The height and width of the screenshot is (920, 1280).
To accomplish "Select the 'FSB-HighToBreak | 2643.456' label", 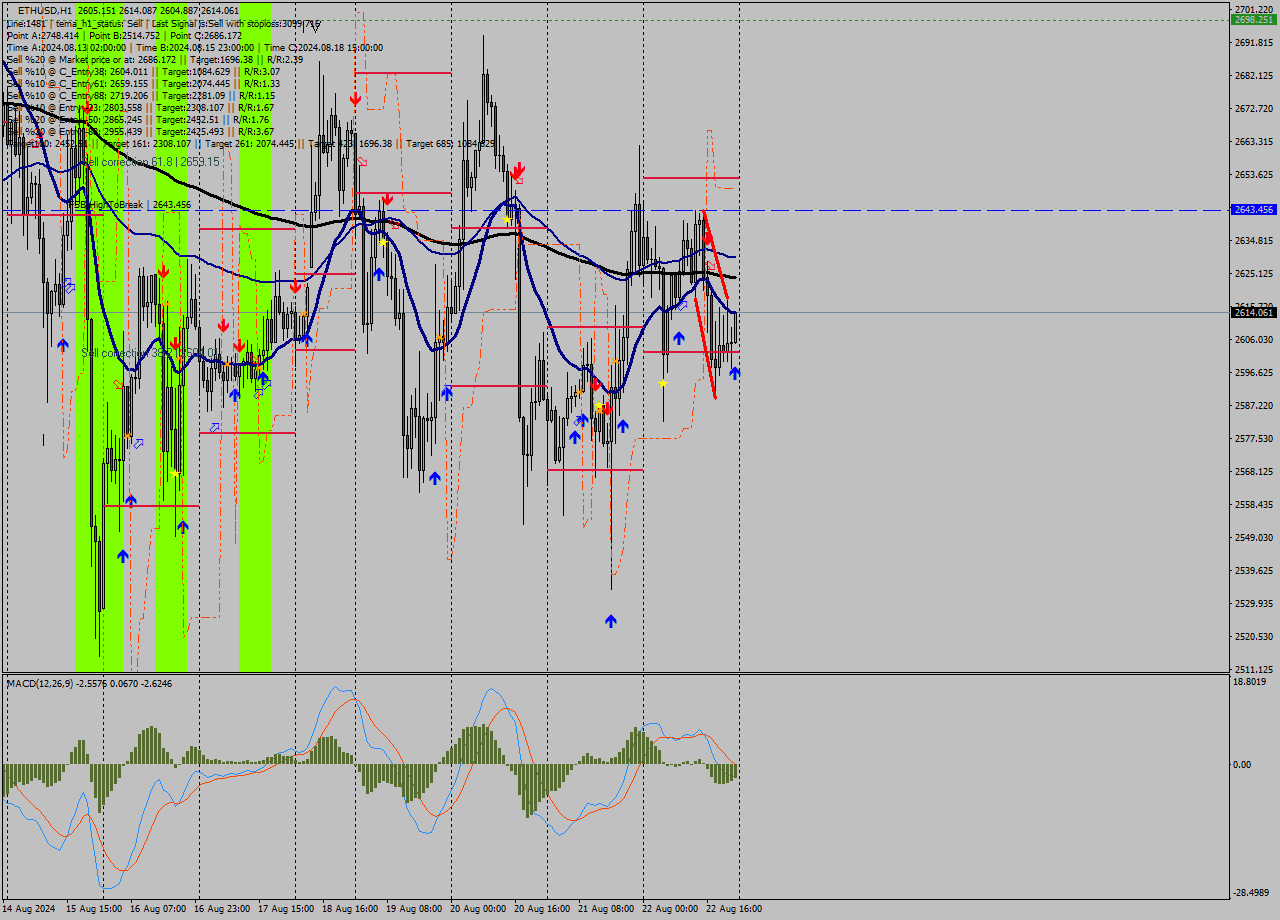I will pyautogui.click(x=128, y=205).
